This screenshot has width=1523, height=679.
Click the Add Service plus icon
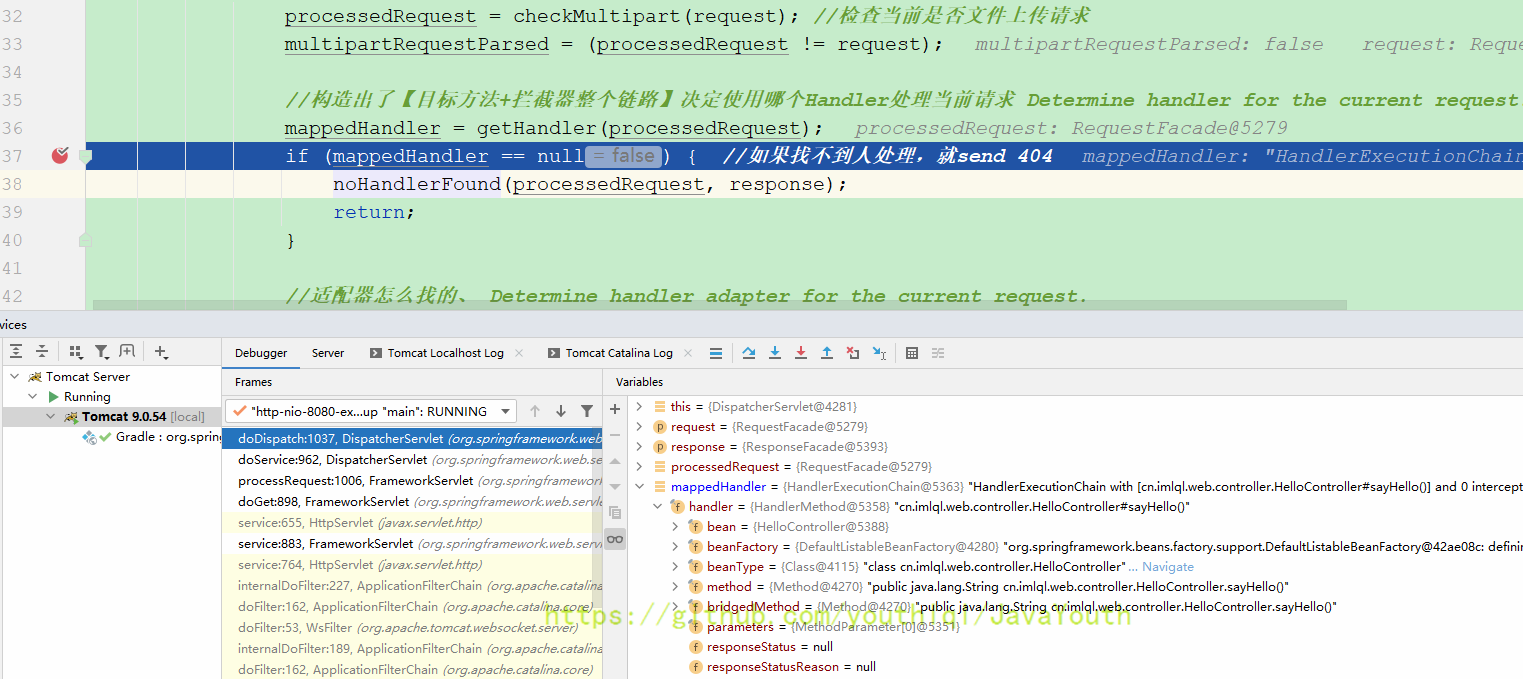161,352
